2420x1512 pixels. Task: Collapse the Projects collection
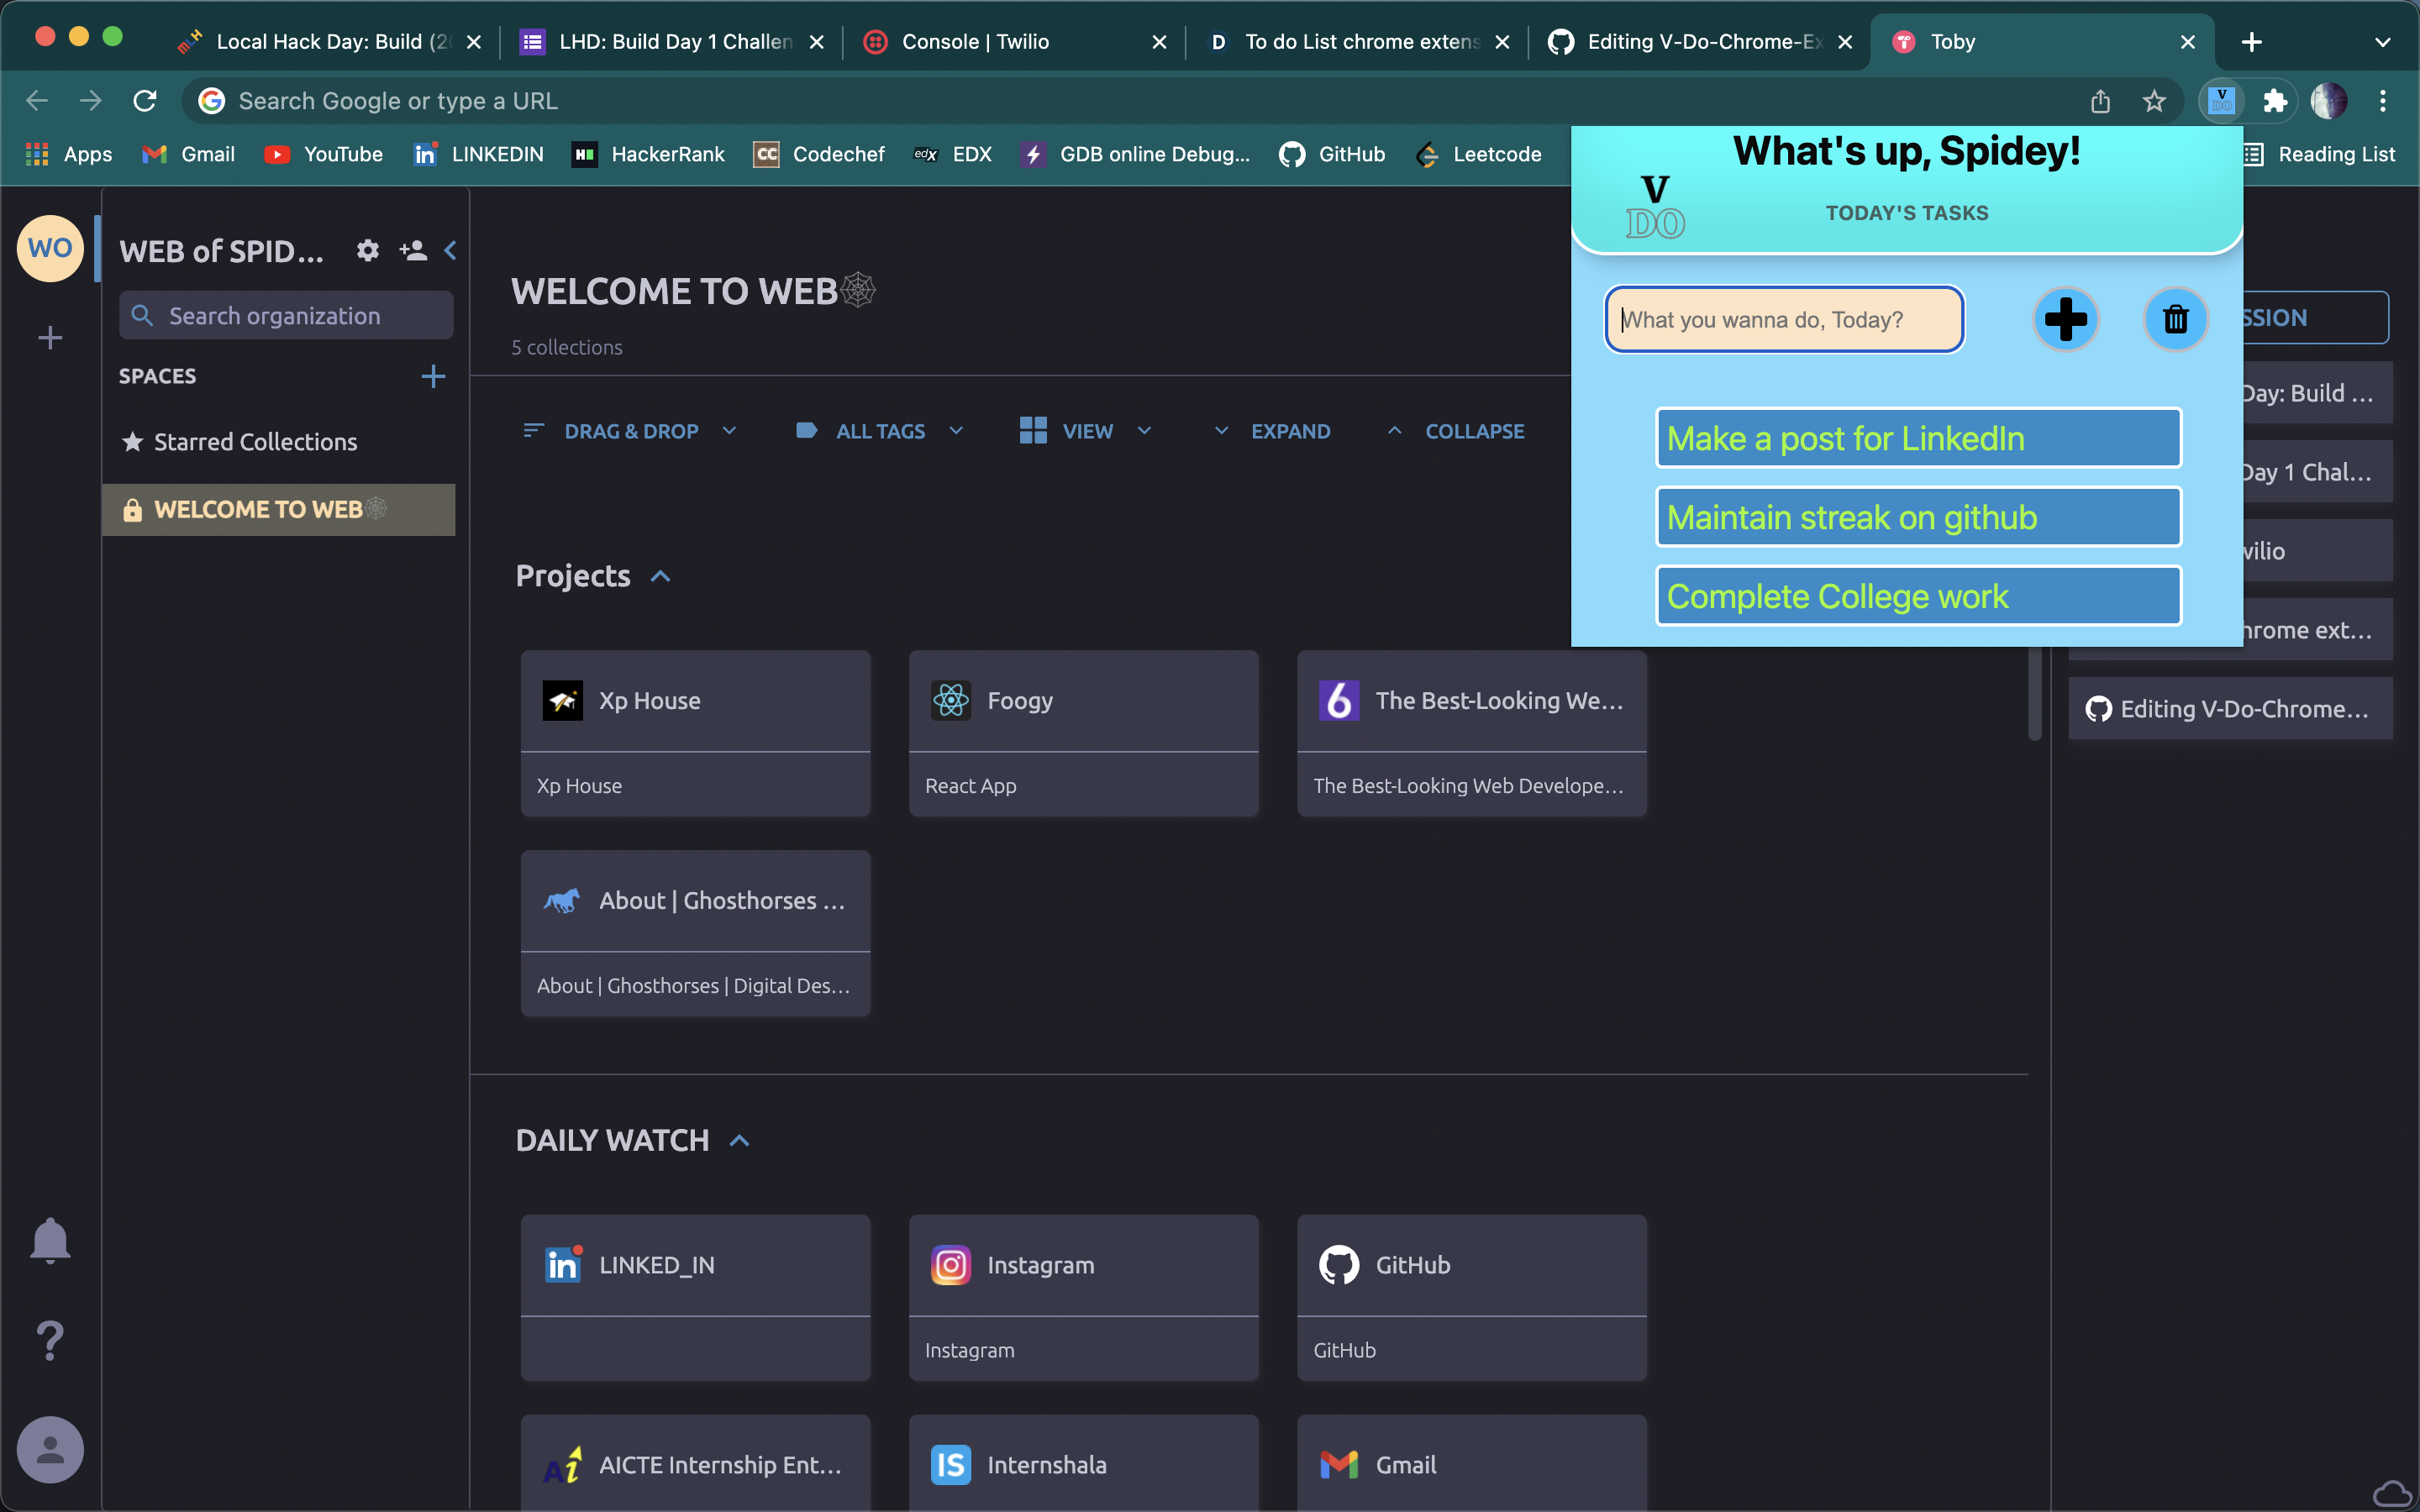coord(660,576)
